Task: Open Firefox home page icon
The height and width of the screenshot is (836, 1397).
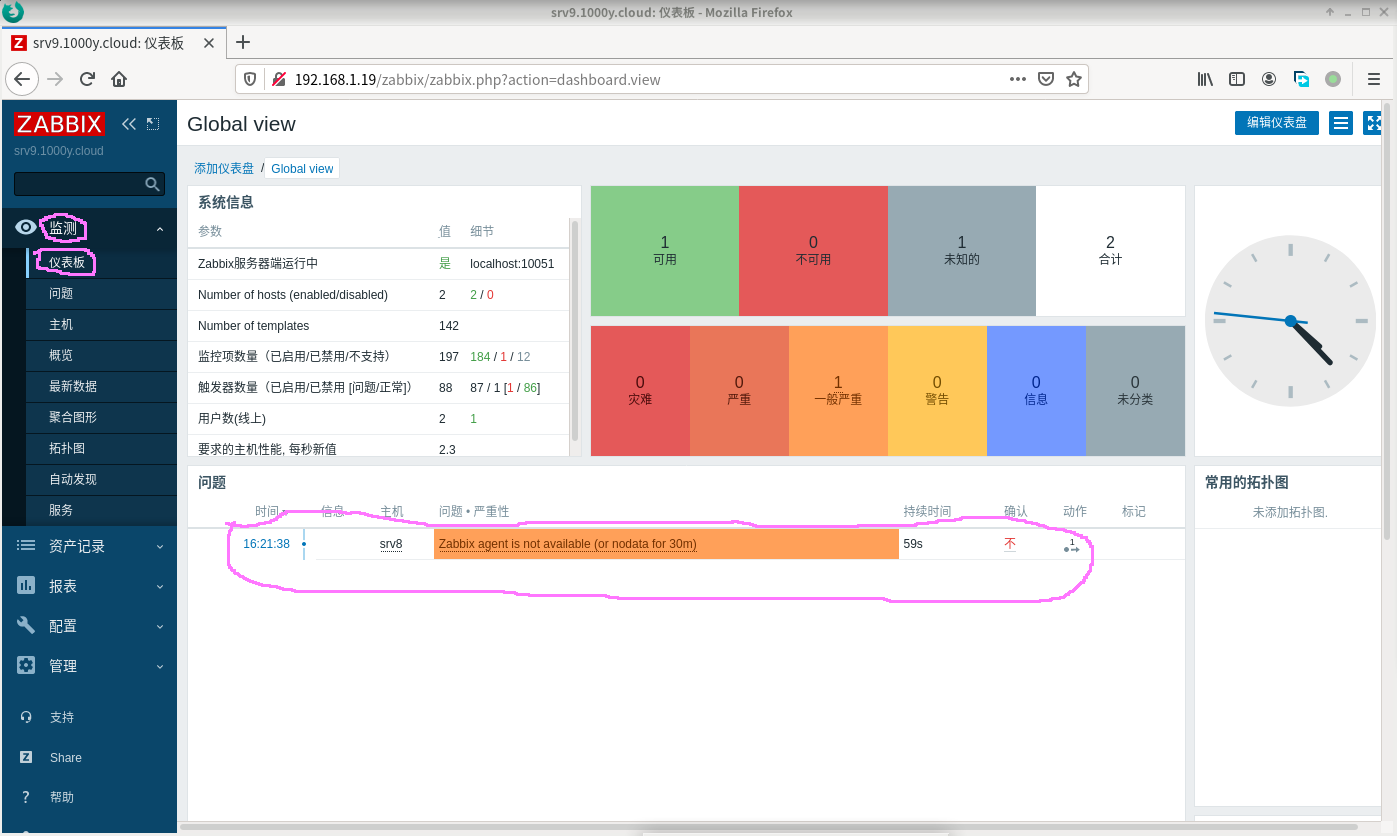Action: [119, 79]
